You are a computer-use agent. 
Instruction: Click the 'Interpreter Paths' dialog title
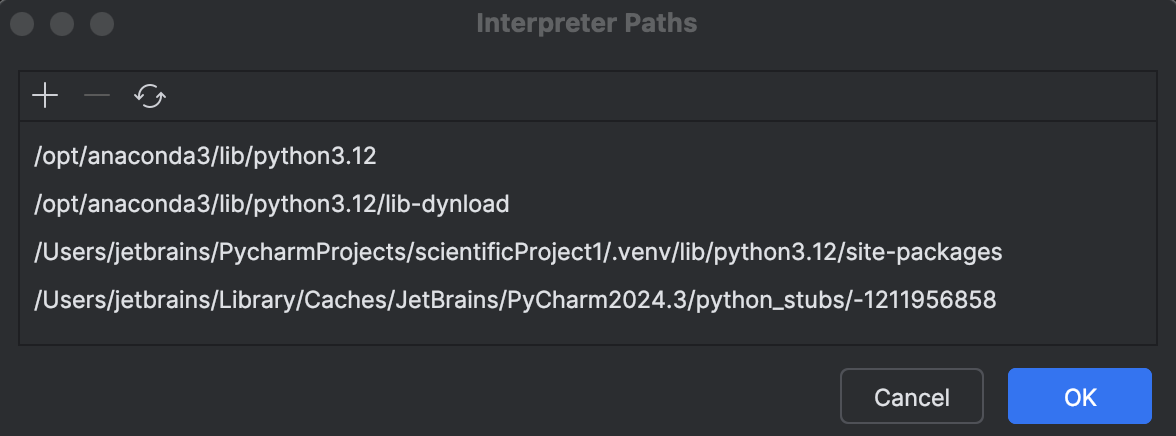coord(586,23)
